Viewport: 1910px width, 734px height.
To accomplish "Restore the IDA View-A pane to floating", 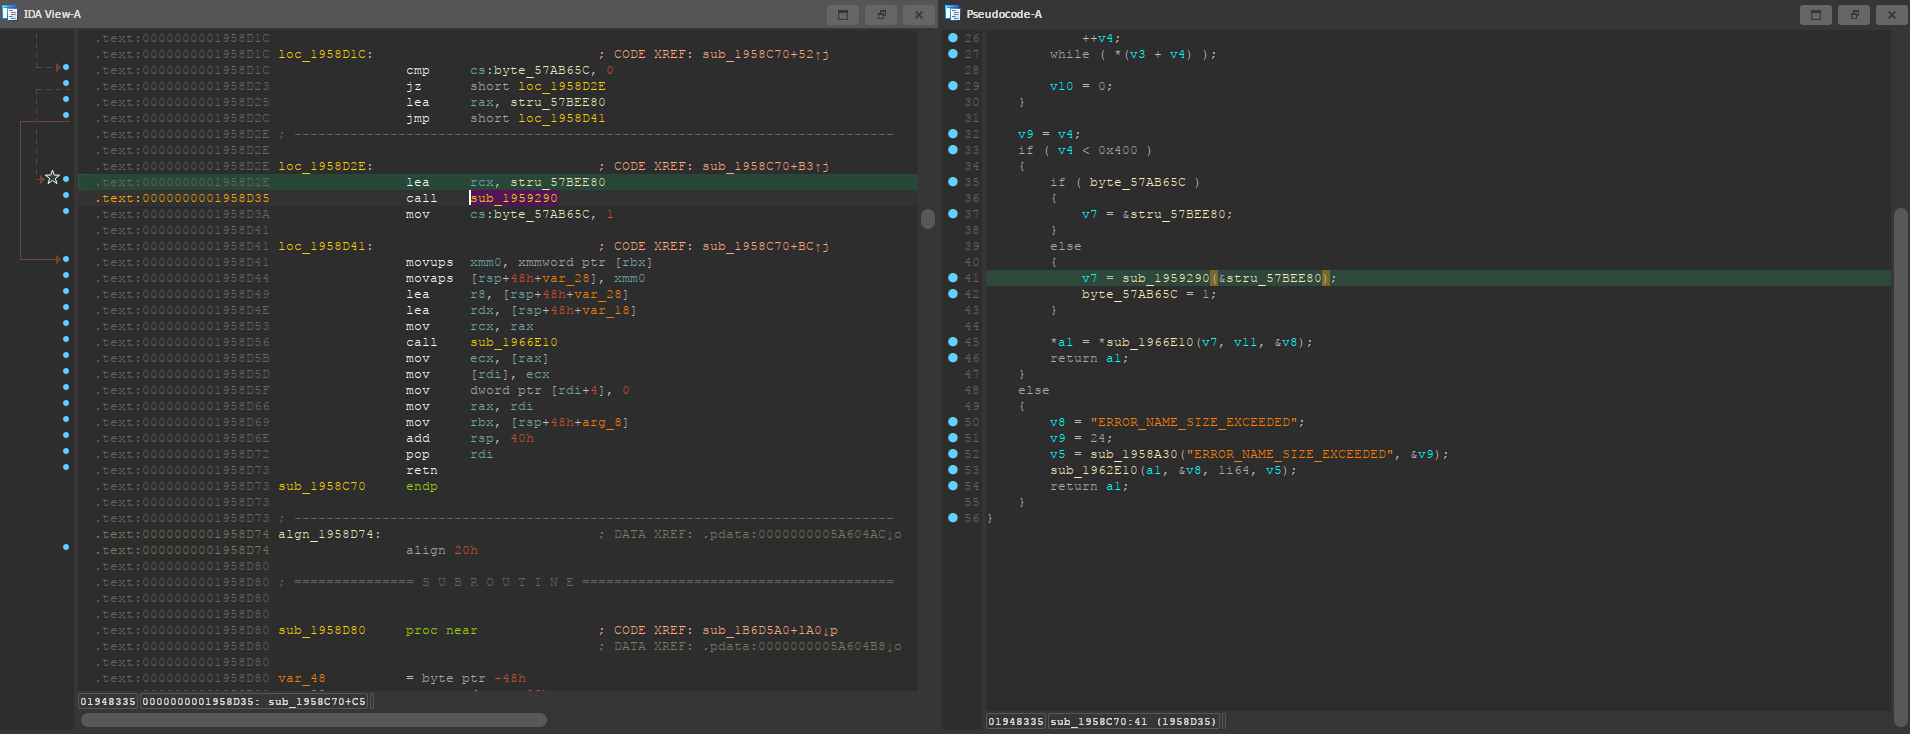I will (881, 14).
